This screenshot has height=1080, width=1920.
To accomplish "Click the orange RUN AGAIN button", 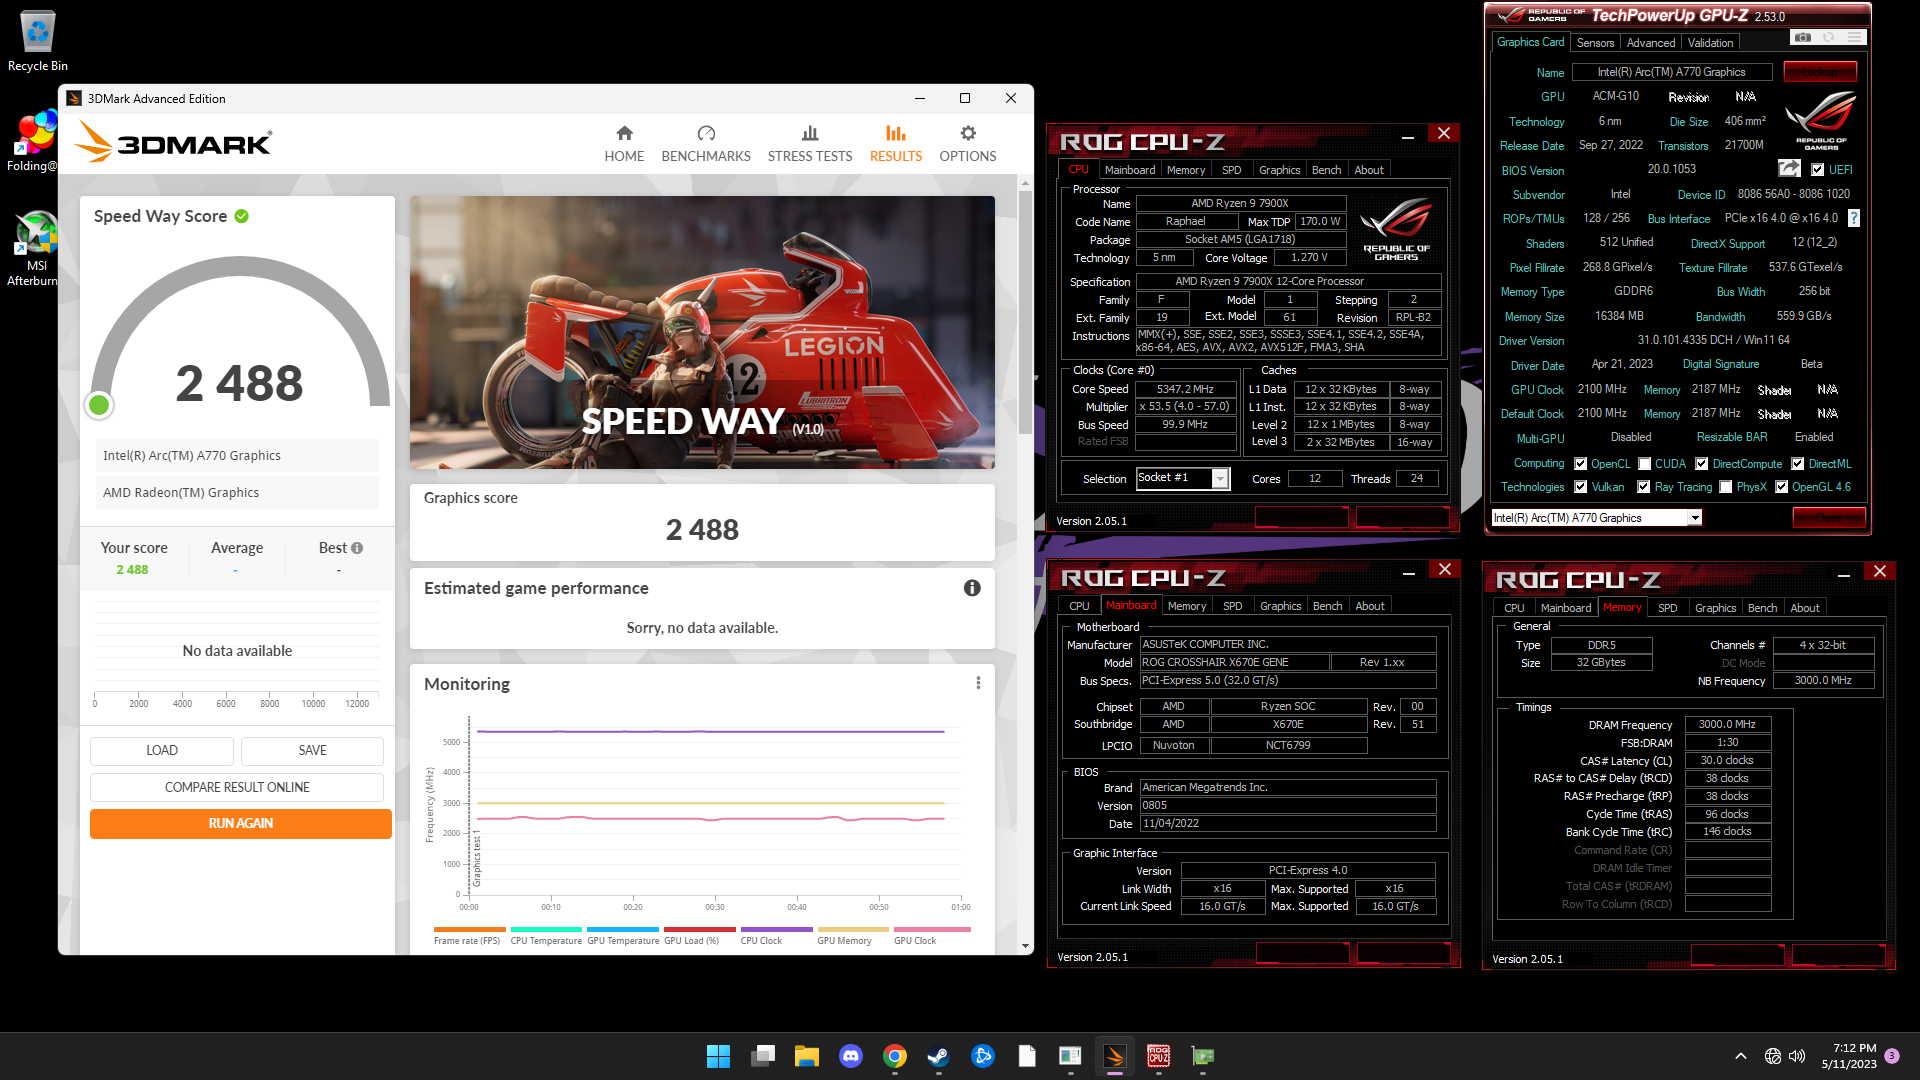I will (x=241, y=824).
